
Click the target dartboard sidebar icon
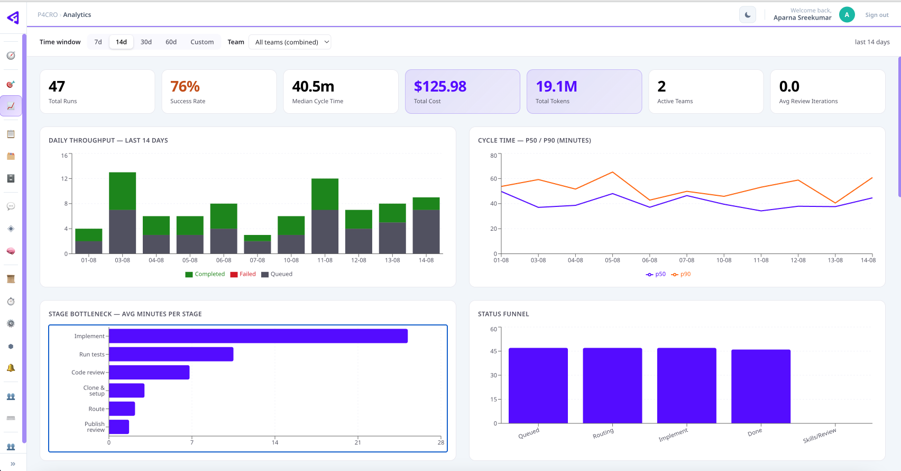(x=10, y=84)
